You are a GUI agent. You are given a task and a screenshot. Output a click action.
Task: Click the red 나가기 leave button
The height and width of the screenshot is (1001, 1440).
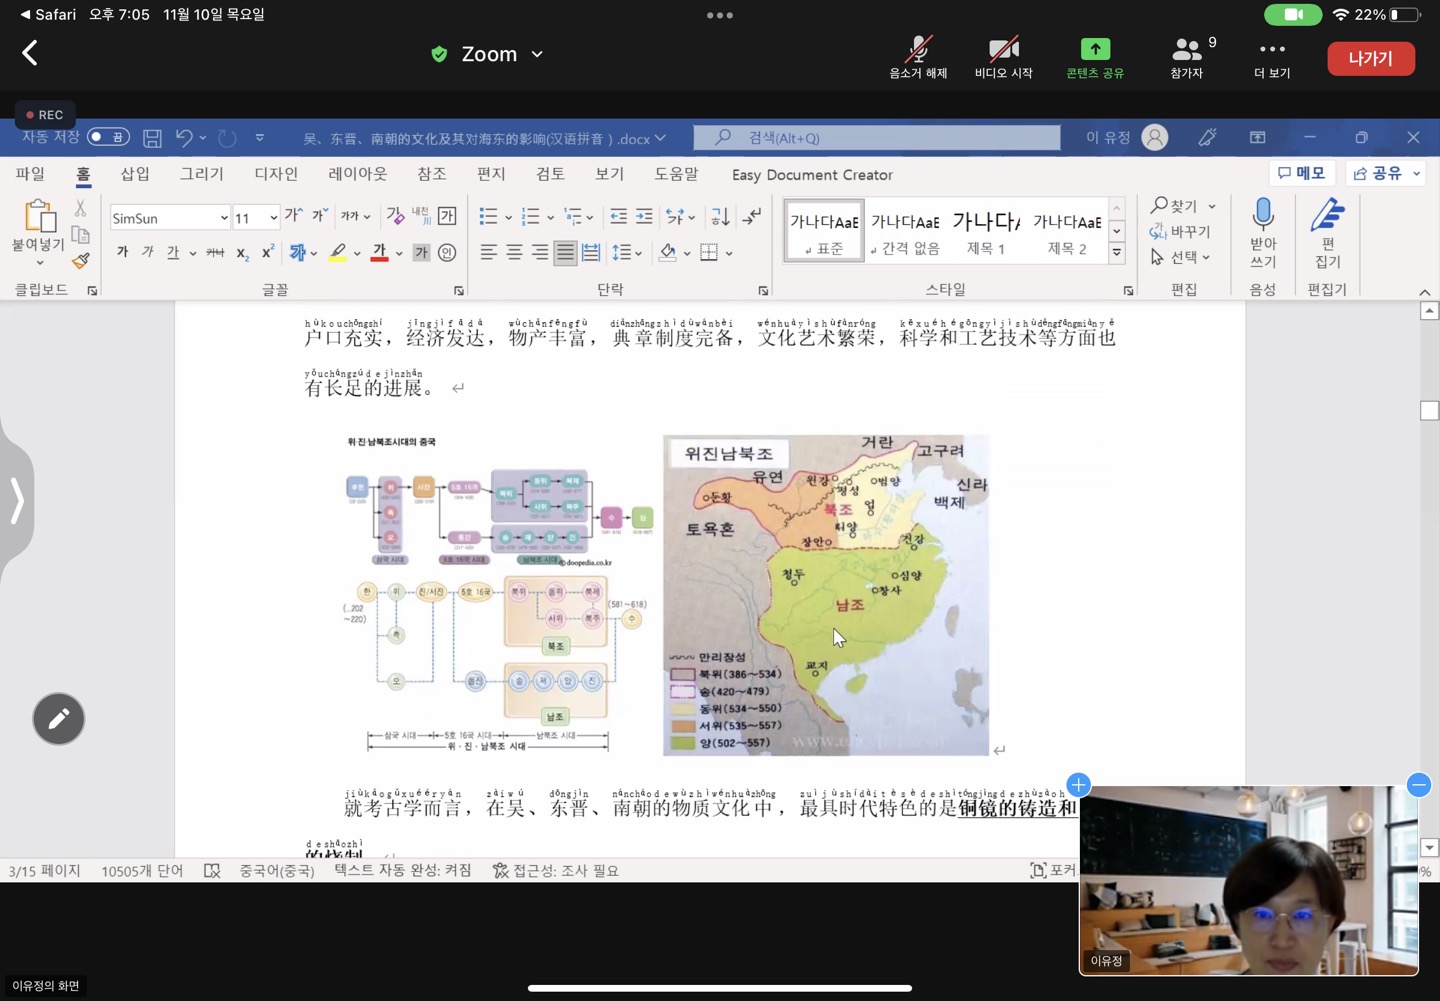[x=1370, y=58]
